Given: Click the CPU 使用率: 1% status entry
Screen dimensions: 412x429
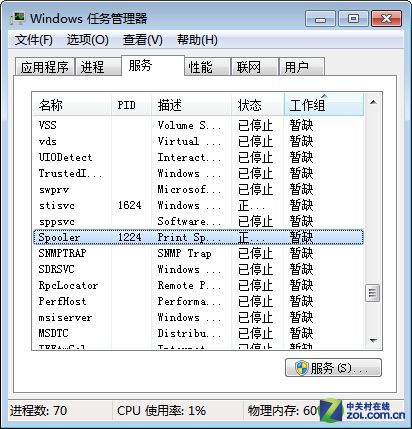Looking at the screenshot, I should click(161, 411).
